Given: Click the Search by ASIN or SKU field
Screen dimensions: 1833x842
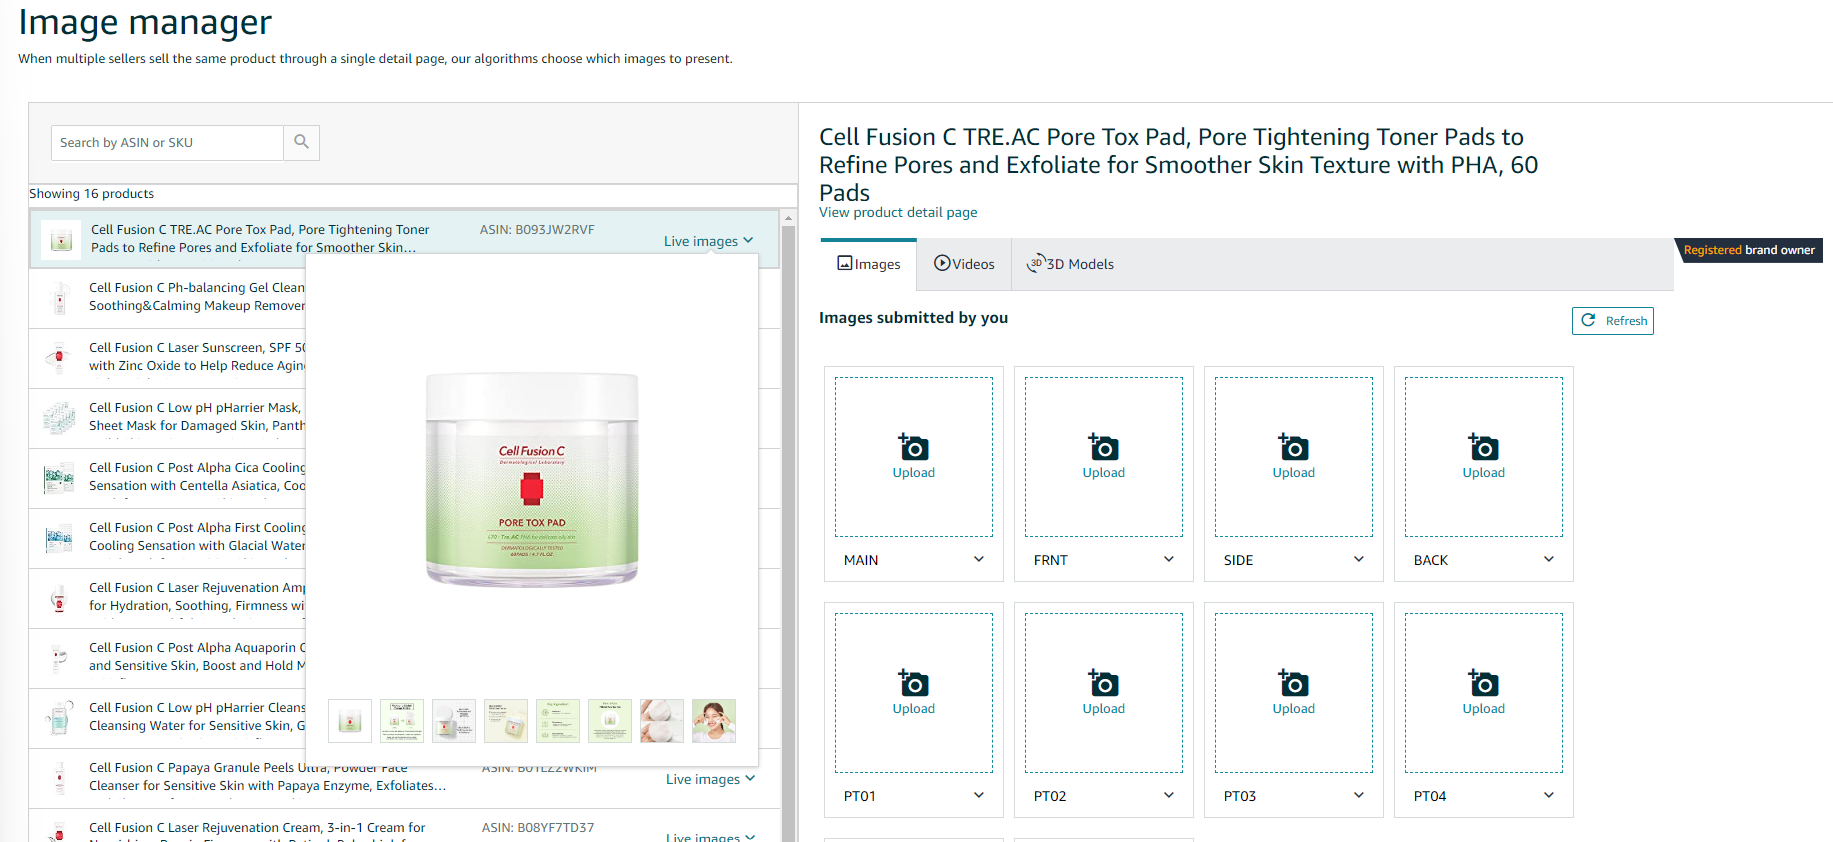Looking at the screenshot, I should (x=167, y=143).
